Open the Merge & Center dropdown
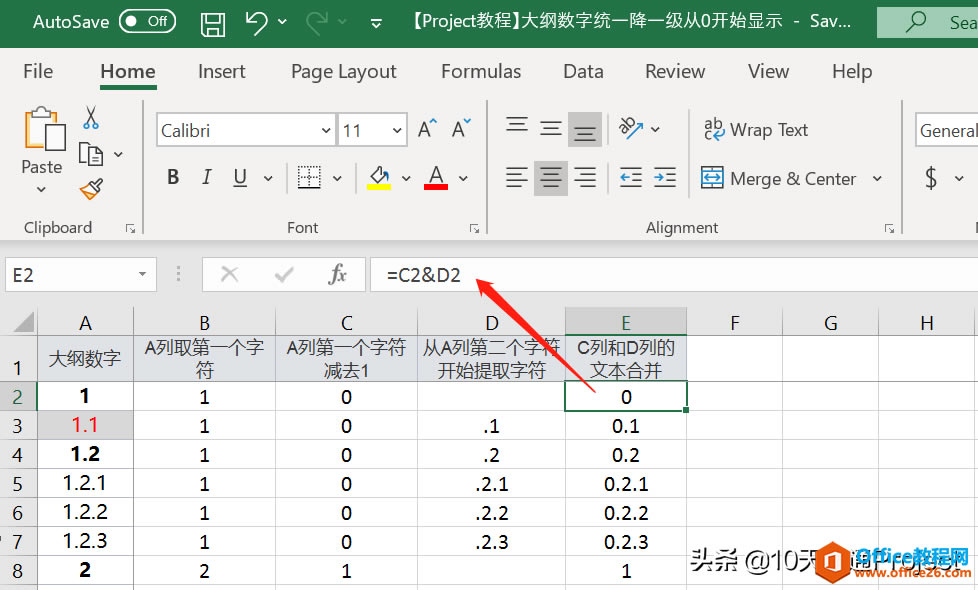This screenshot has height=590, width=978. point(877,178)
